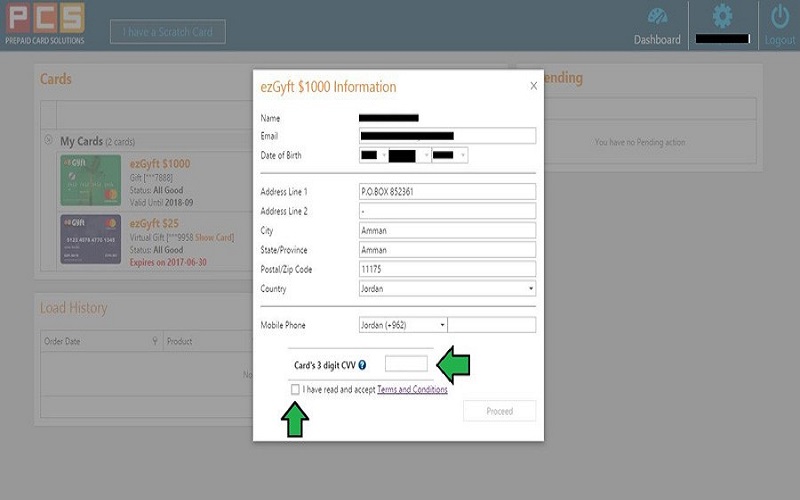Image resolution: width=800 pixels, height=500 pixels.
Task: Click the State/Province field
Action: pyautogui.click(x=447, y=249)
